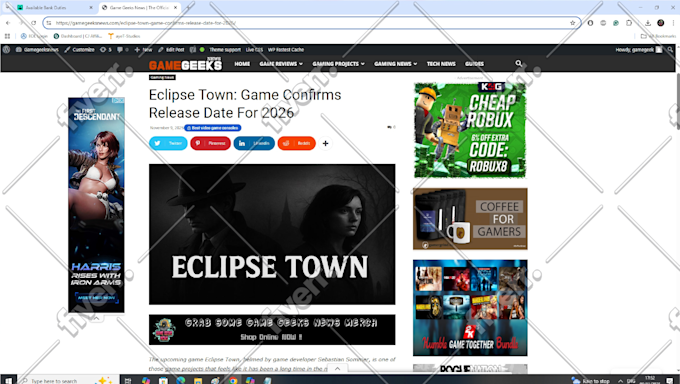This screenshot has height=384, width=680.
Task: Open File Explorer from the taskbar
Action: pyautogui.click(x=198, y=381)
